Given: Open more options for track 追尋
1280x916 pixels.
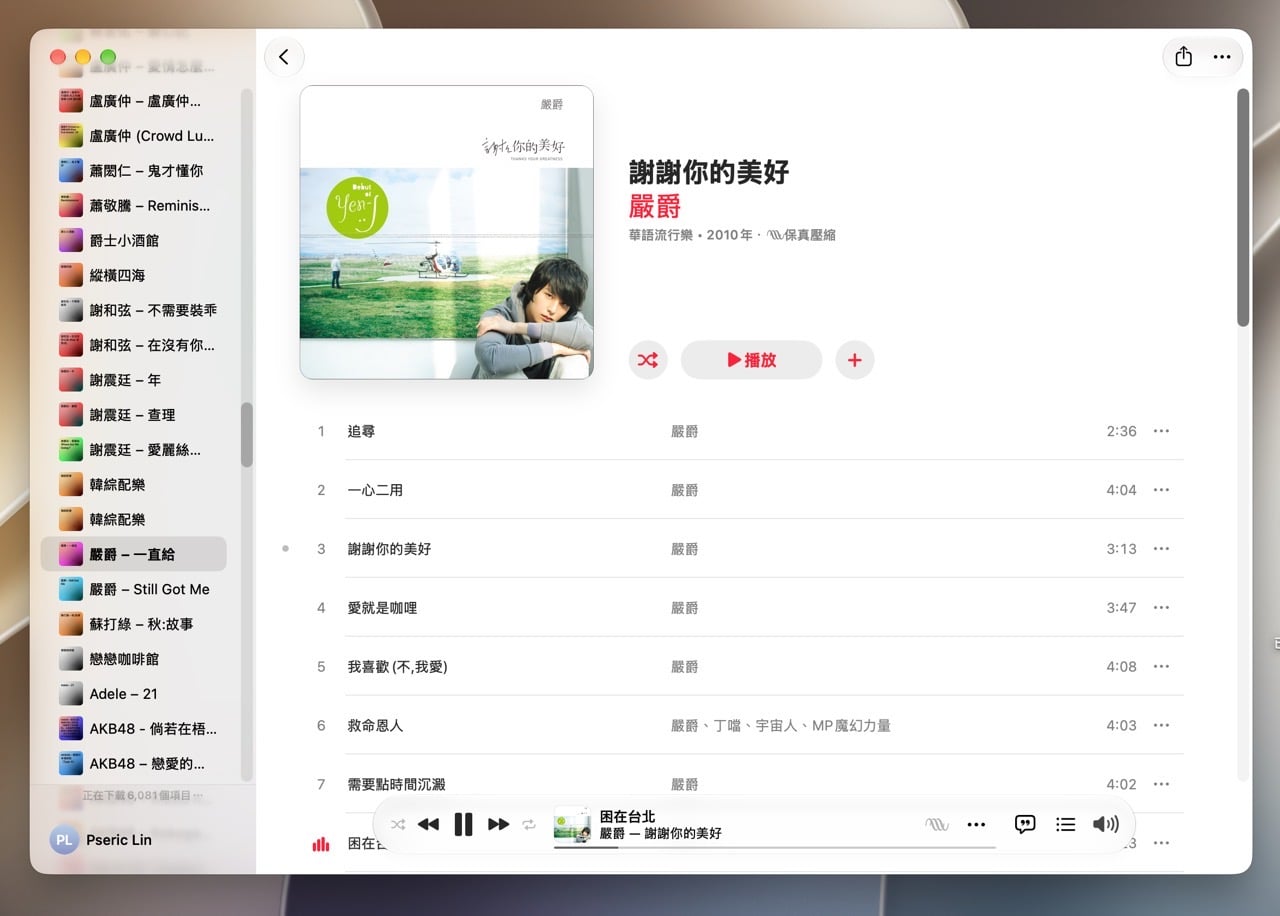Looking at the screenshot, I should [x=1161, y=431].
